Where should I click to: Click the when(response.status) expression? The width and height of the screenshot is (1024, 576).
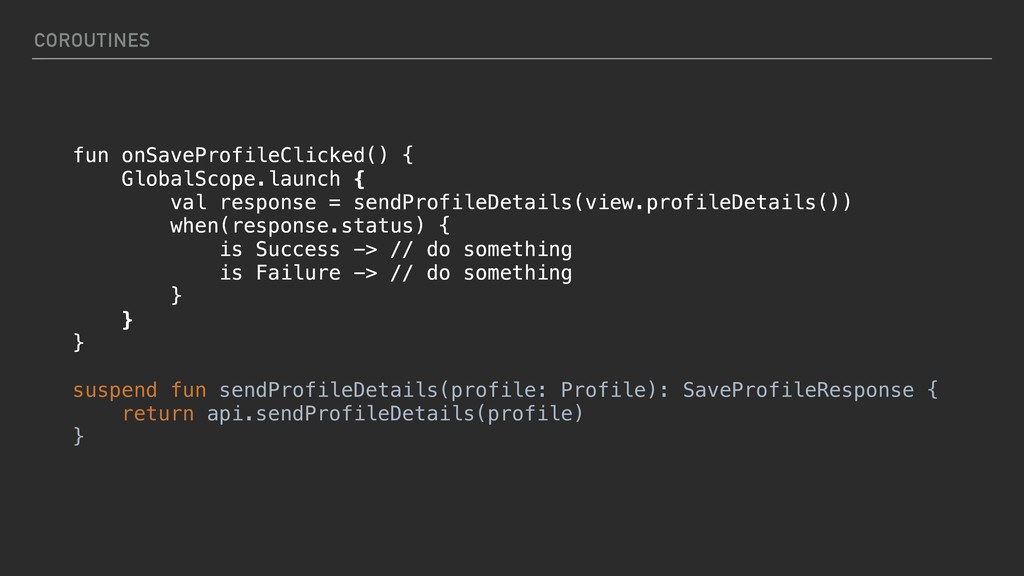pos(297,226)
